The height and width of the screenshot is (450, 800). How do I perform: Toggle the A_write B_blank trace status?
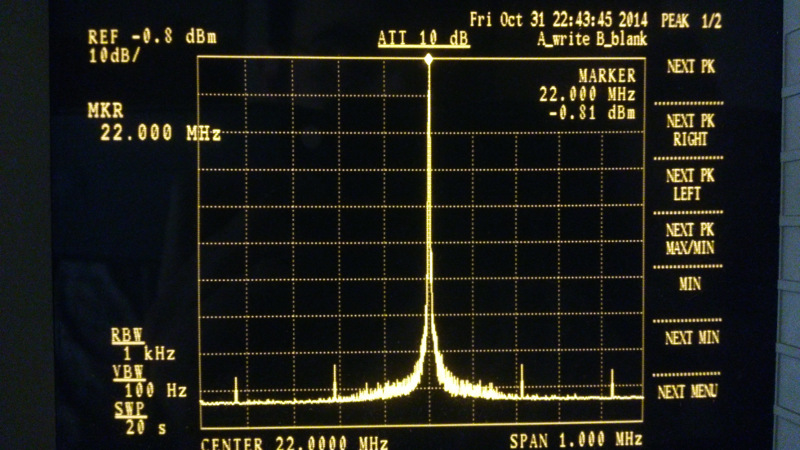pos(591,39)
